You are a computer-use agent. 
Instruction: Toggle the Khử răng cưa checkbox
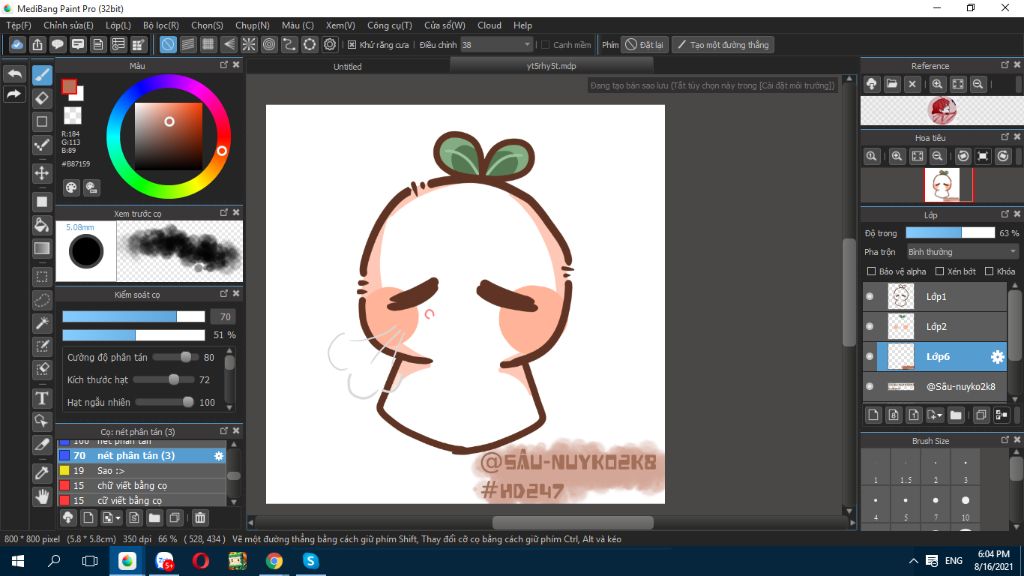352,45
